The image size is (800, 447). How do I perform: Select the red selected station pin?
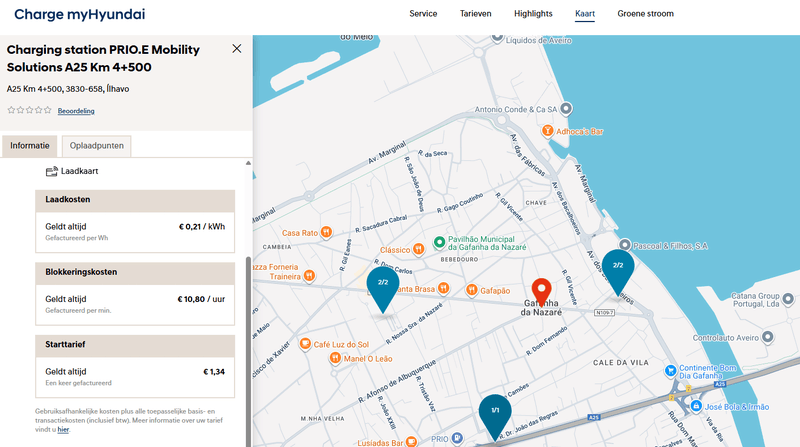click(x=541, y=292)
